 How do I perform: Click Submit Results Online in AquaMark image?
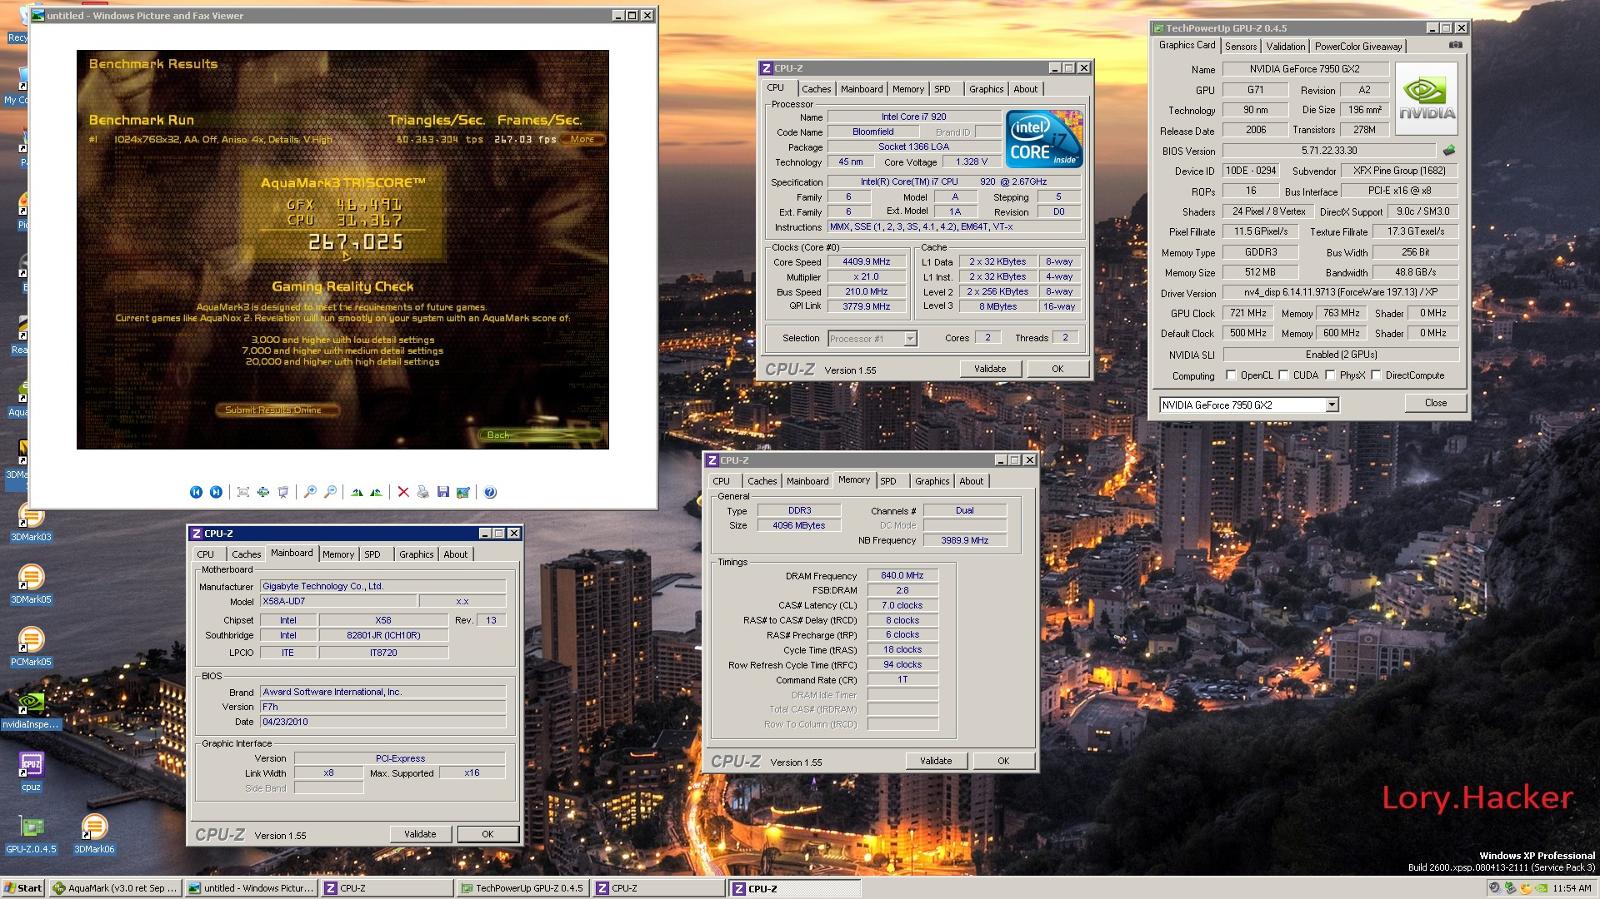pos(276,410)
